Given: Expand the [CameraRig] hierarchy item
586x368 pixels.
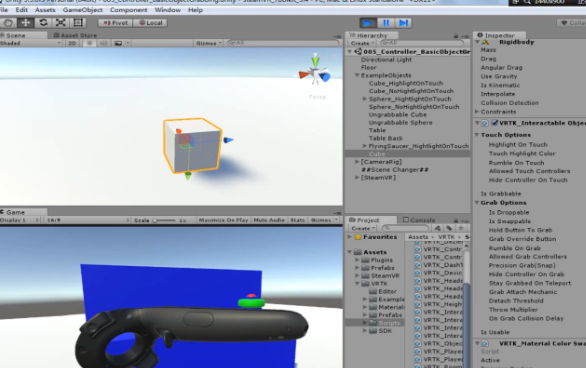Looking at the screenshot, I should (x=357, y=162).
